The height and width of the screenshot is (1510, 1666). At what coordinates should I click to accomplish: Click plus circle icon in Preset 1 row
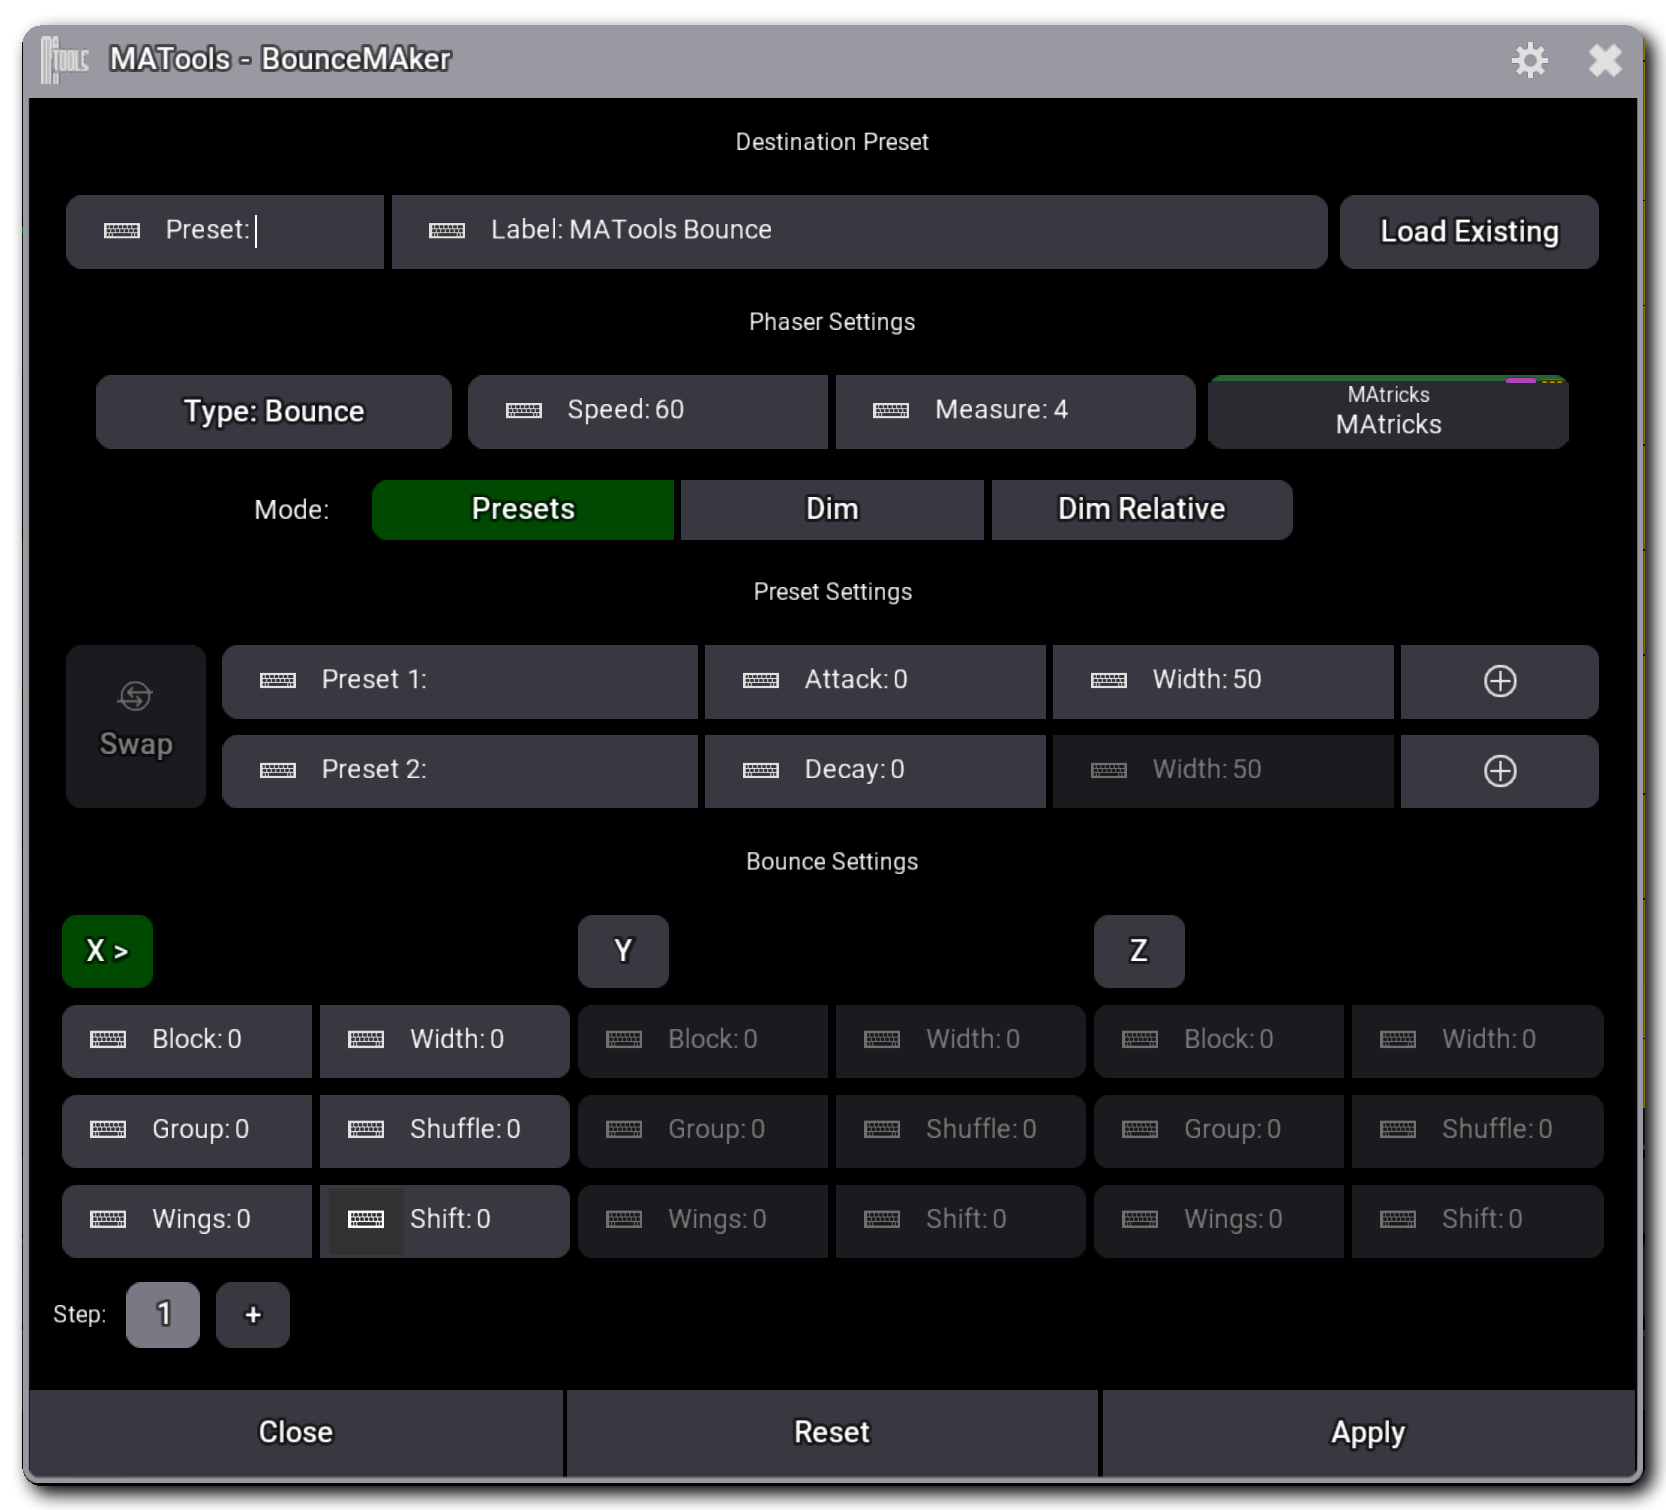coord(1500,681)
